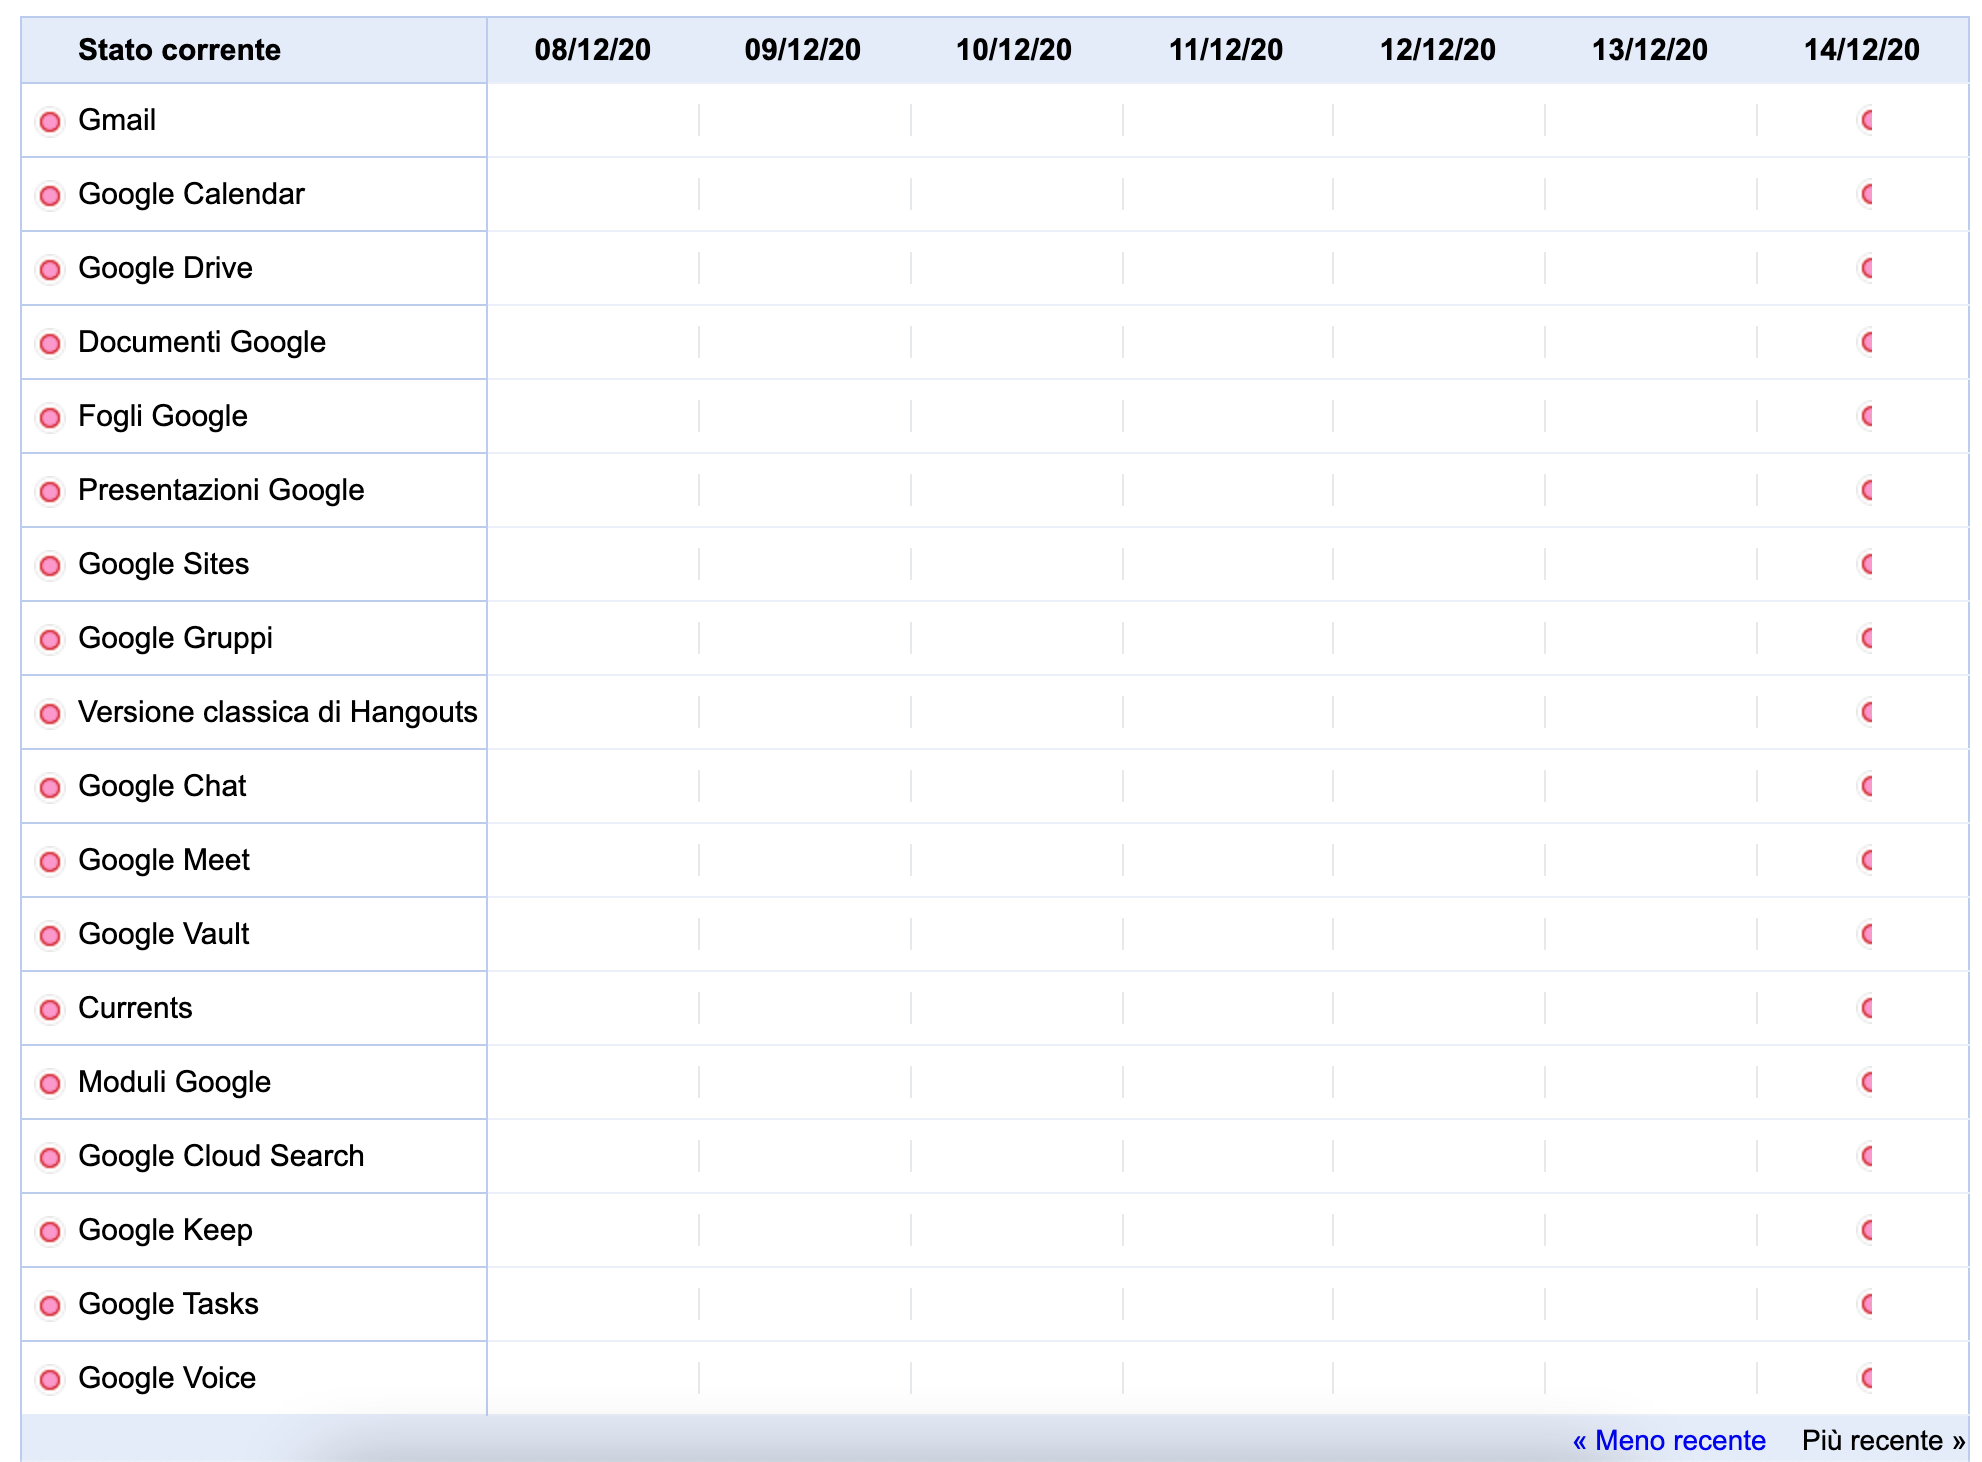Click Moduli Google timeline marker on 14/12/20
This screenshot has height=1462, width=1982.
[x=1866, y=1082]
